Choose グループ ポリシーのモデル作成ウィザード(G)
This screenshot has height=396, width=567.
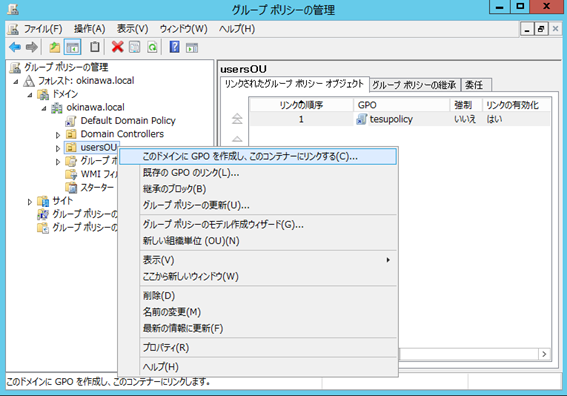coord(258,225)
